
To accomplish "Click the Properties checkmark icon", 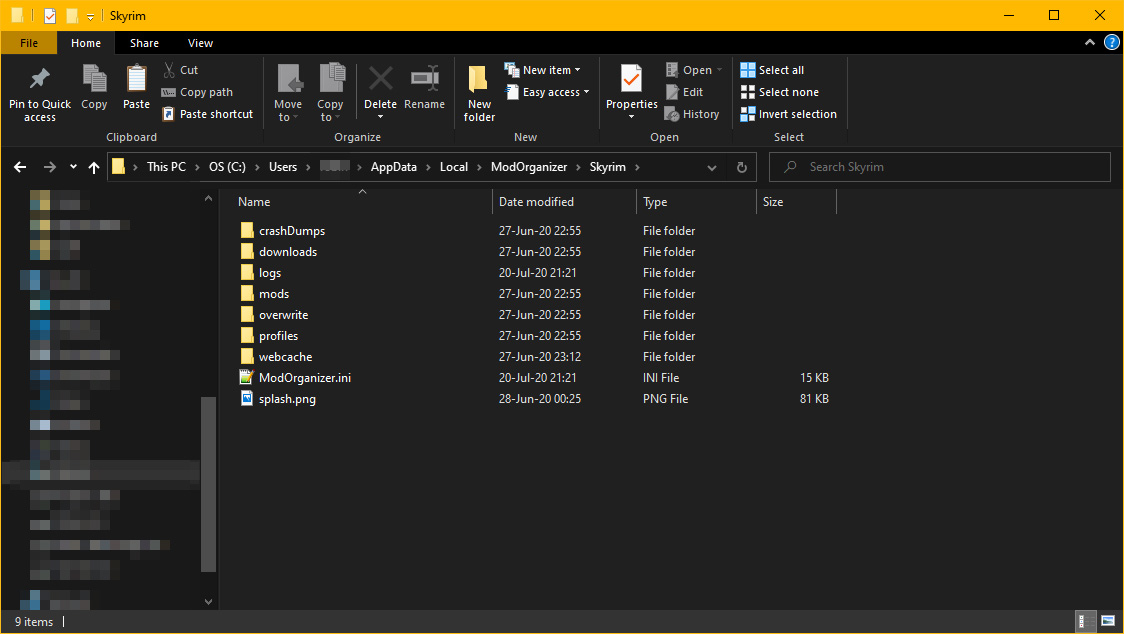I will tap(631, 79).
